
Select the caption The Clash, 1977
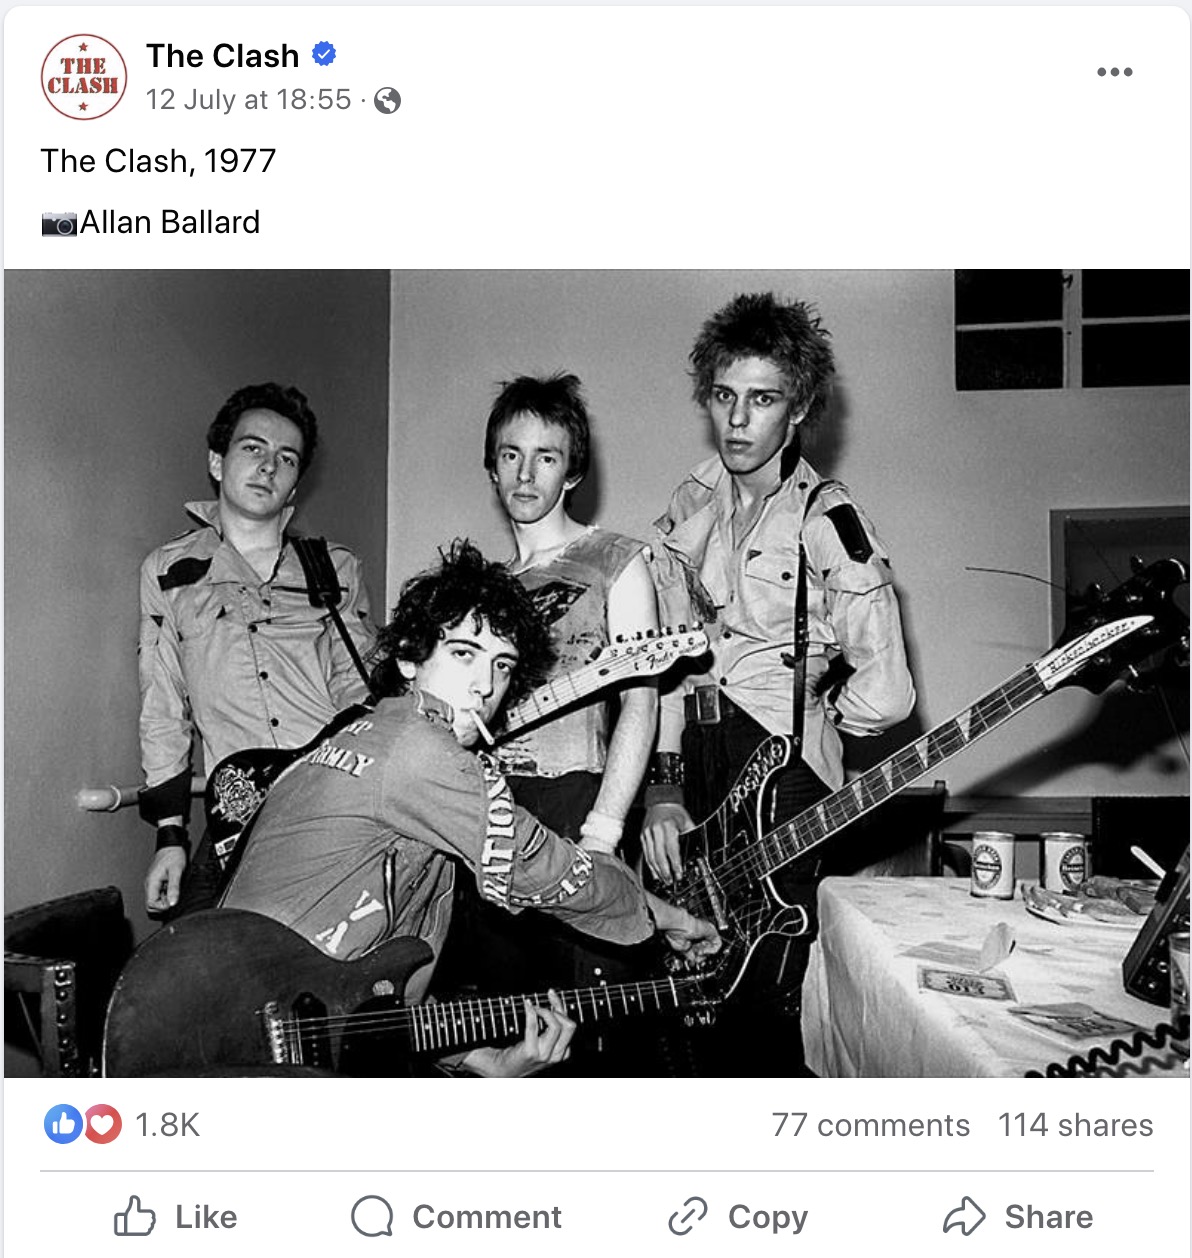pyautogui.click(x=158, y=161)
